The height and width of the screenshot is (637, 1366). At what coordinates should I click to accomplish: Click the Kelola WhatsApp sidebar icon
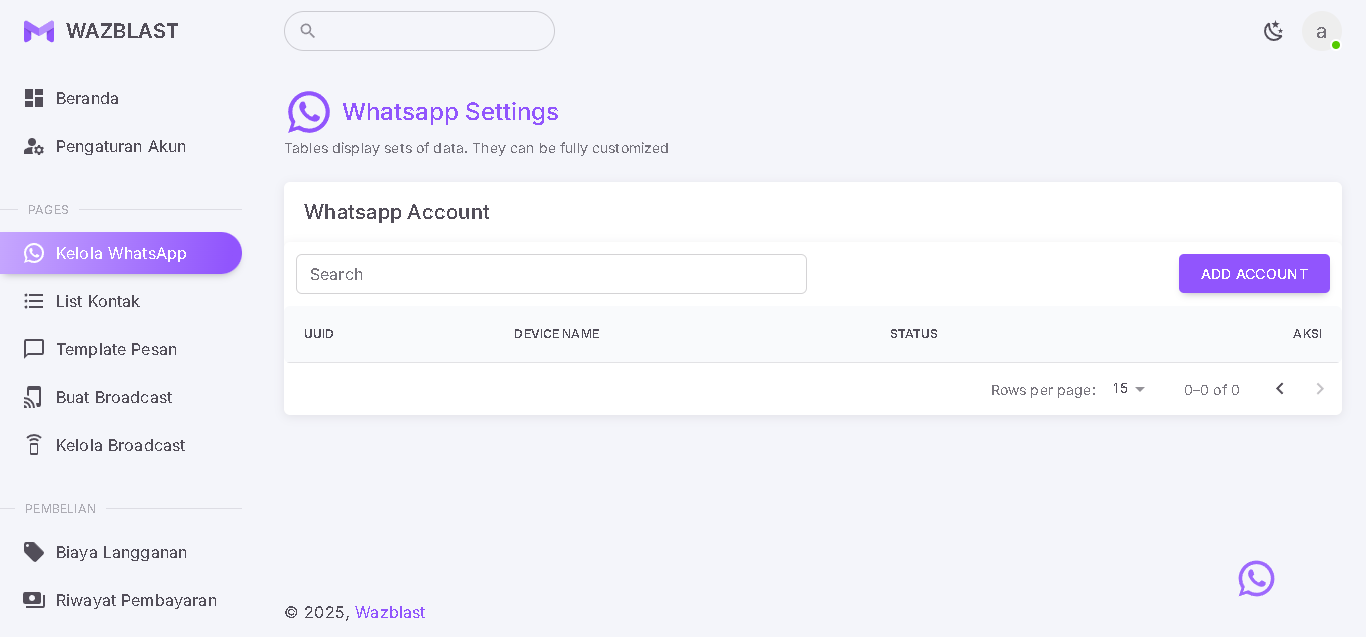pyautogui.click(x=34, y=253)
